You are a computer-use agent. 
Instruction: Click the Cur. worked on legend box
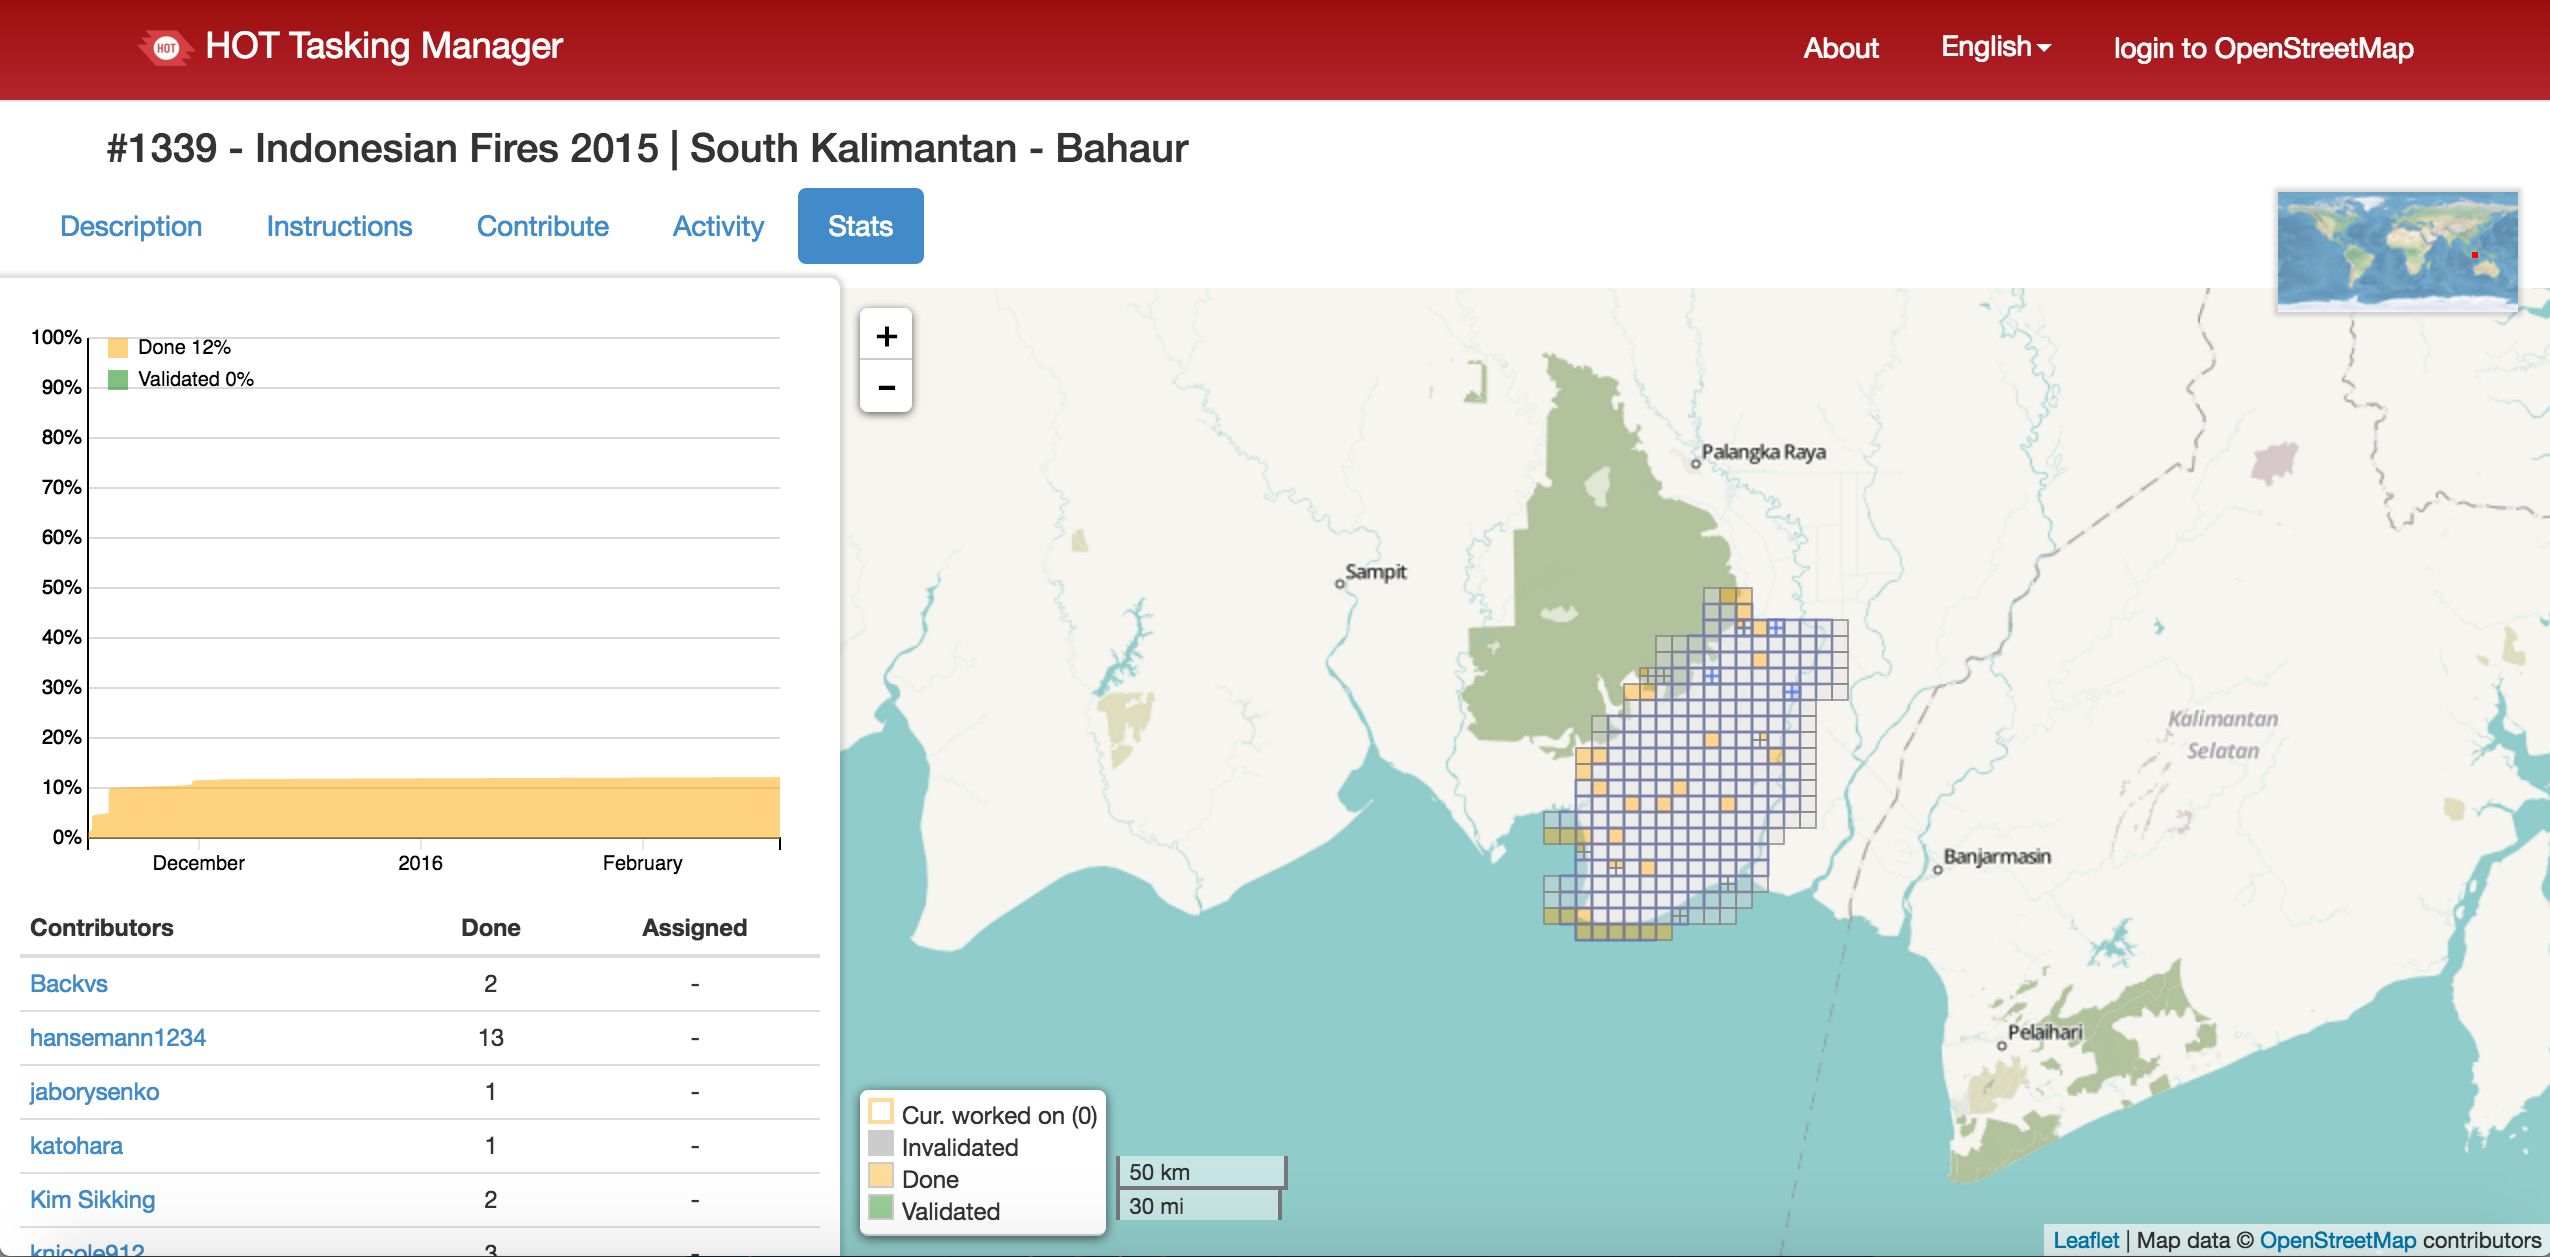pos(881,1112)
